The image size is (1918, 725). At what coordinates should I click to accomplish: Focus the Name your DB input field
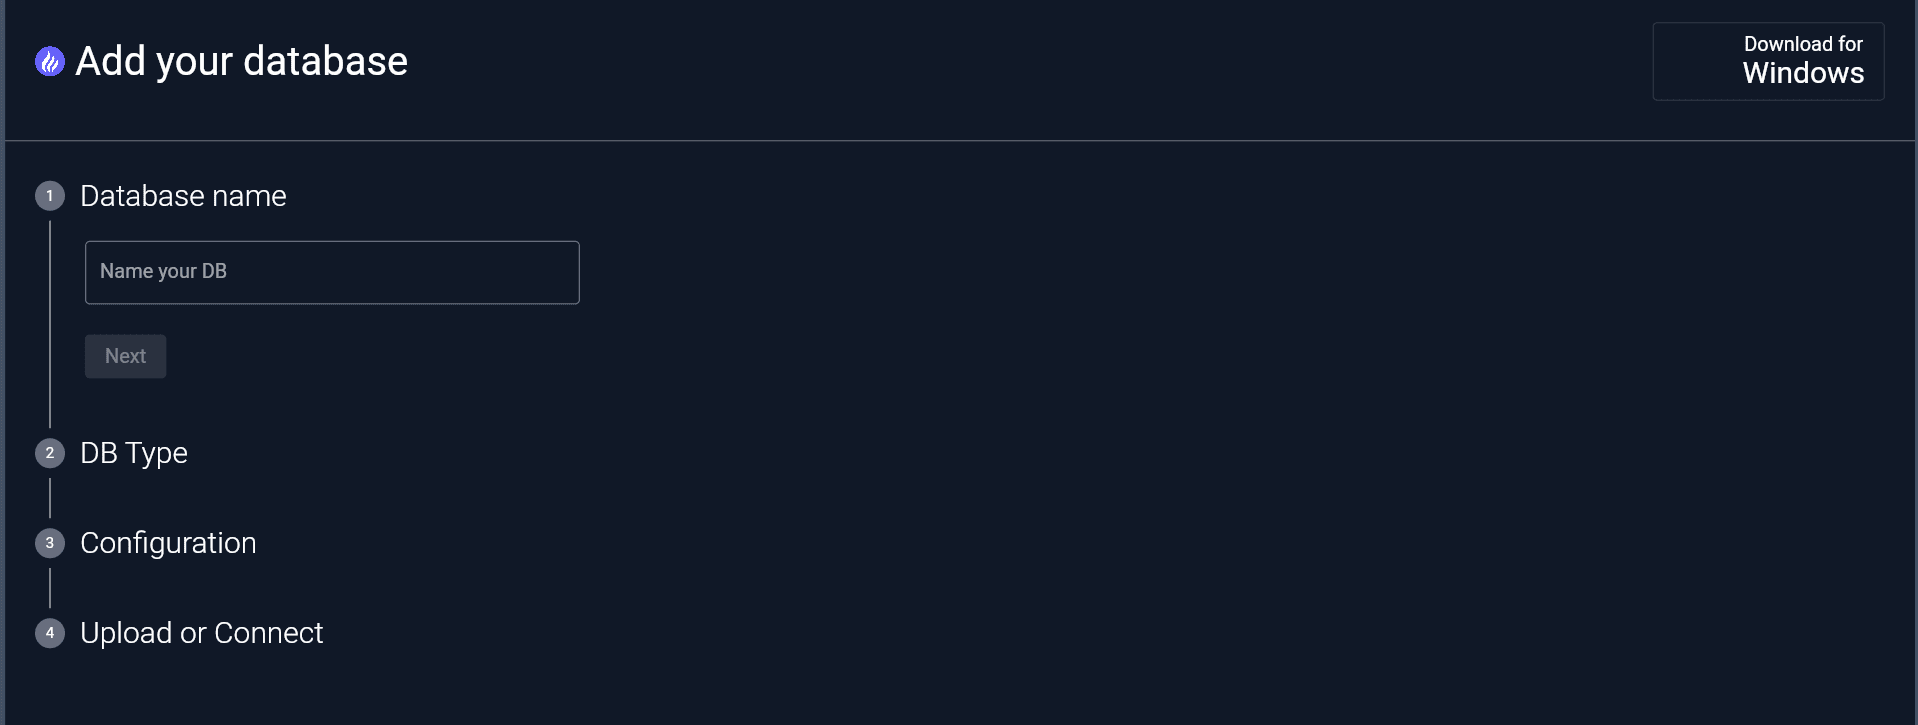coord(332,272)
